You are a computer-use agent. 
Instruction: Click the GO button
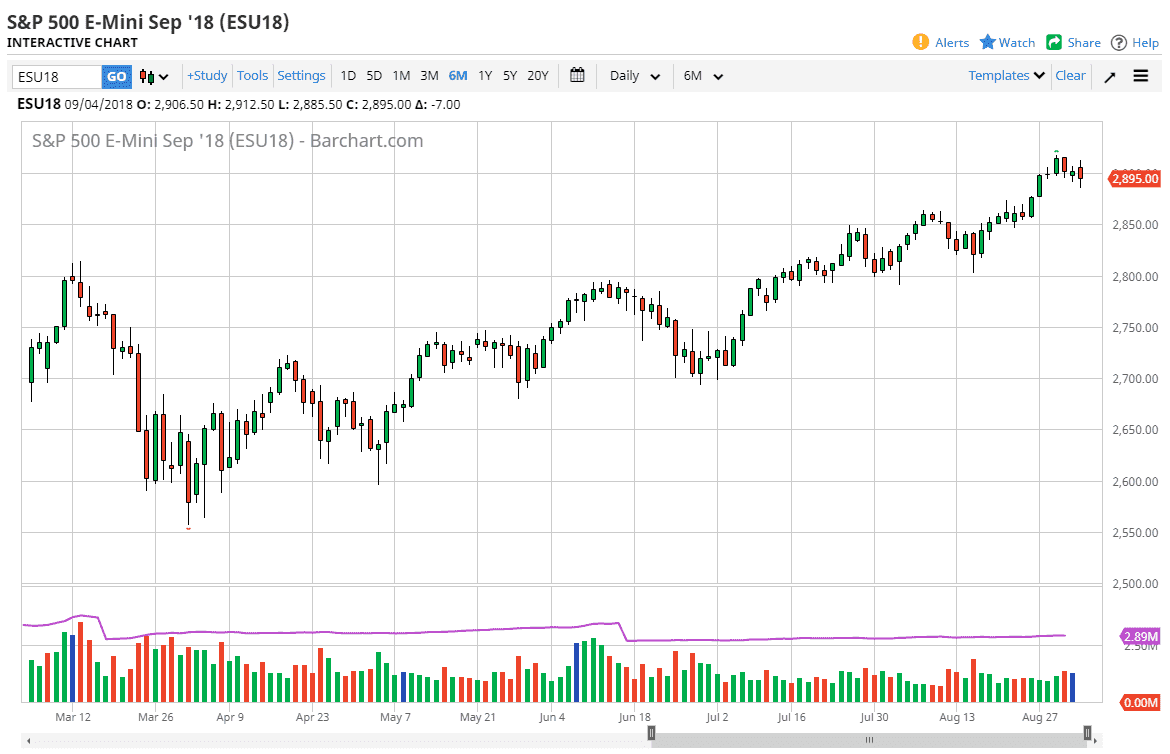[116, 76]
